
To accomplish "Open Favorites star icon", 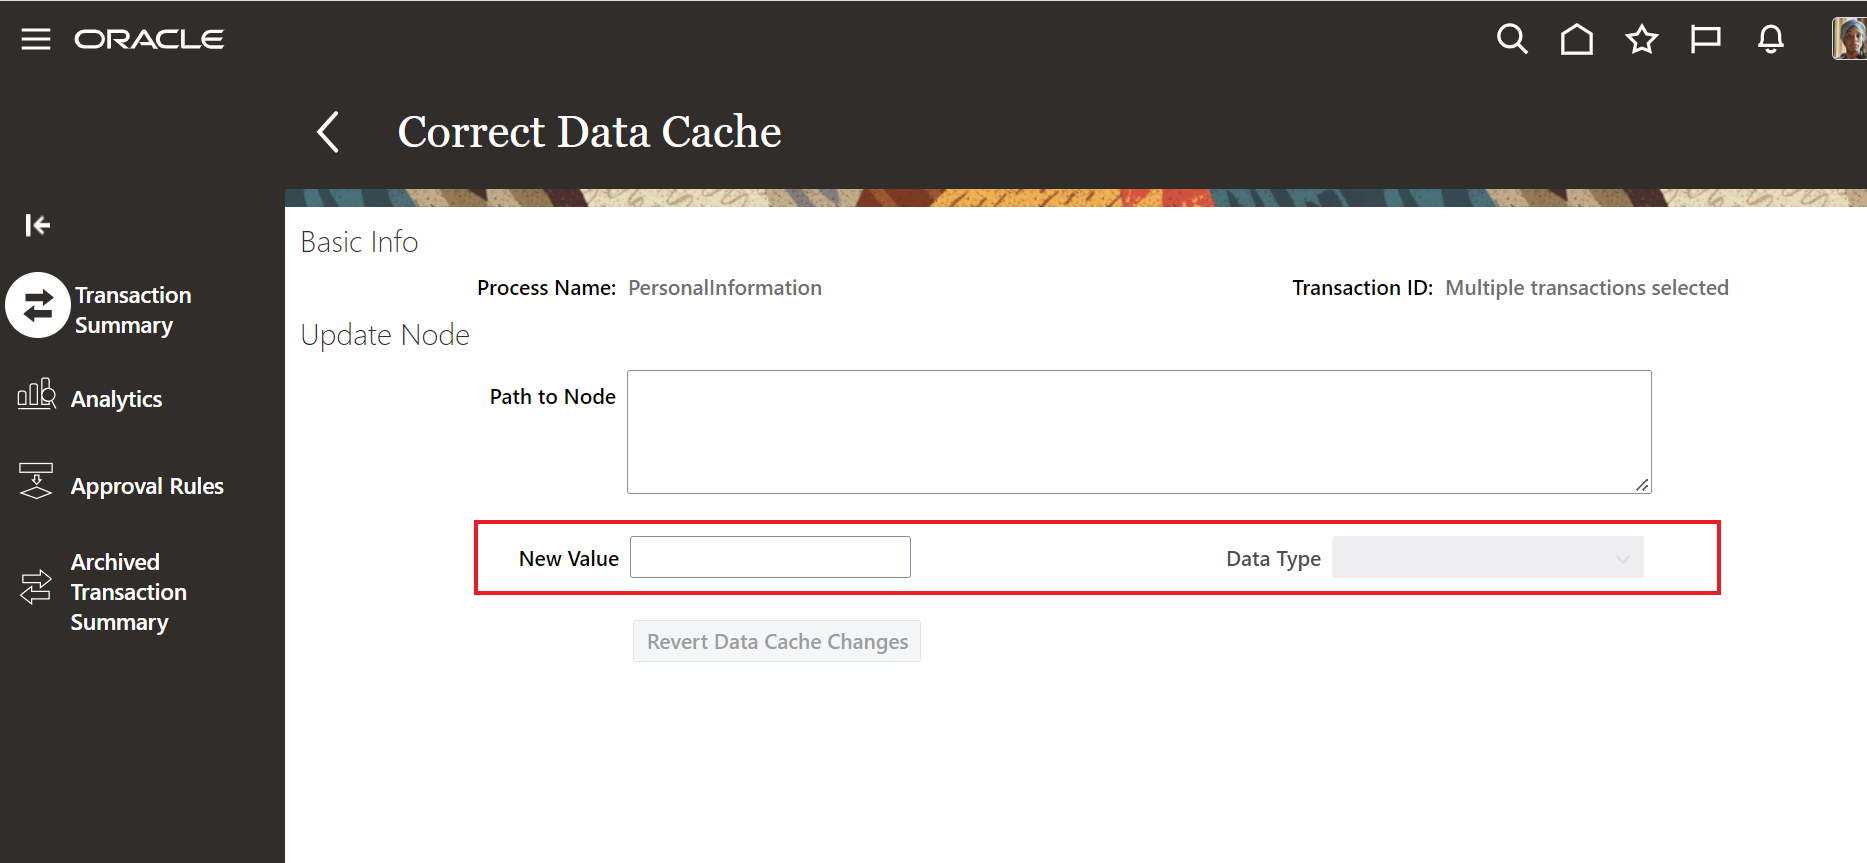I will [x=1641, y=39].
